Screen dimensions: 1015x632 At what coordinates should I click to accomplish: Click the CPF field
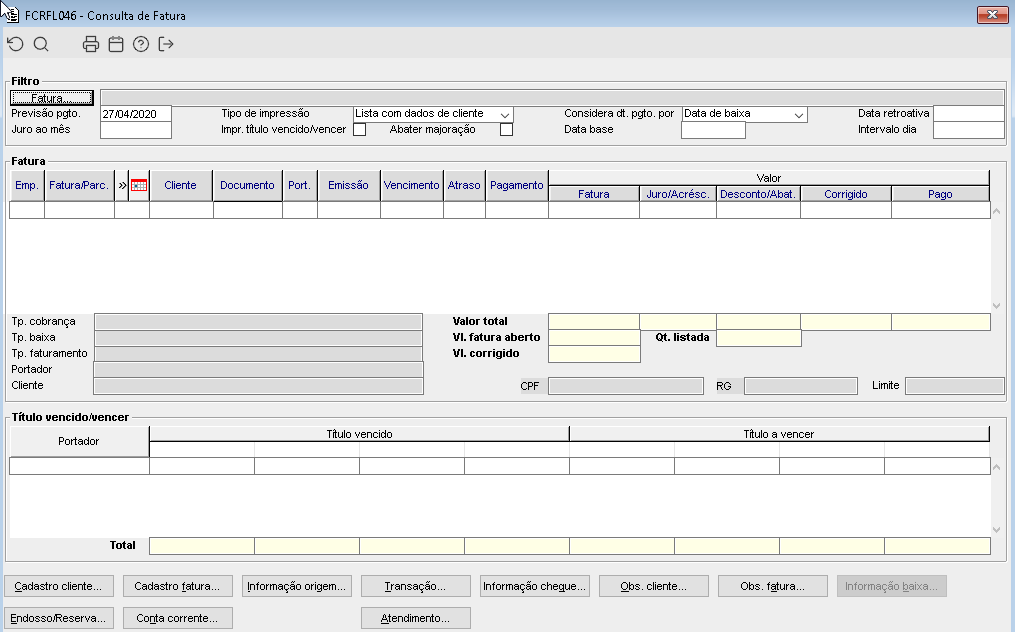tap(626, 386)
